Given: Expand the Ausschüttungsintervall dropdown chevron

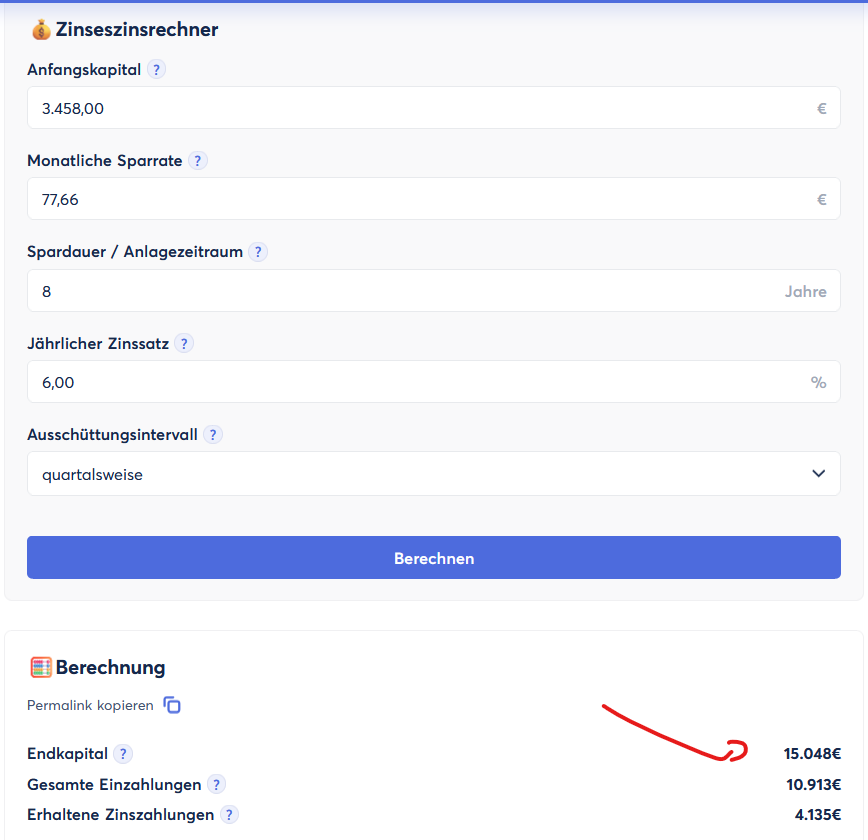Looking at the screenshot, I should pyautogui.click(x=819, y=474).
